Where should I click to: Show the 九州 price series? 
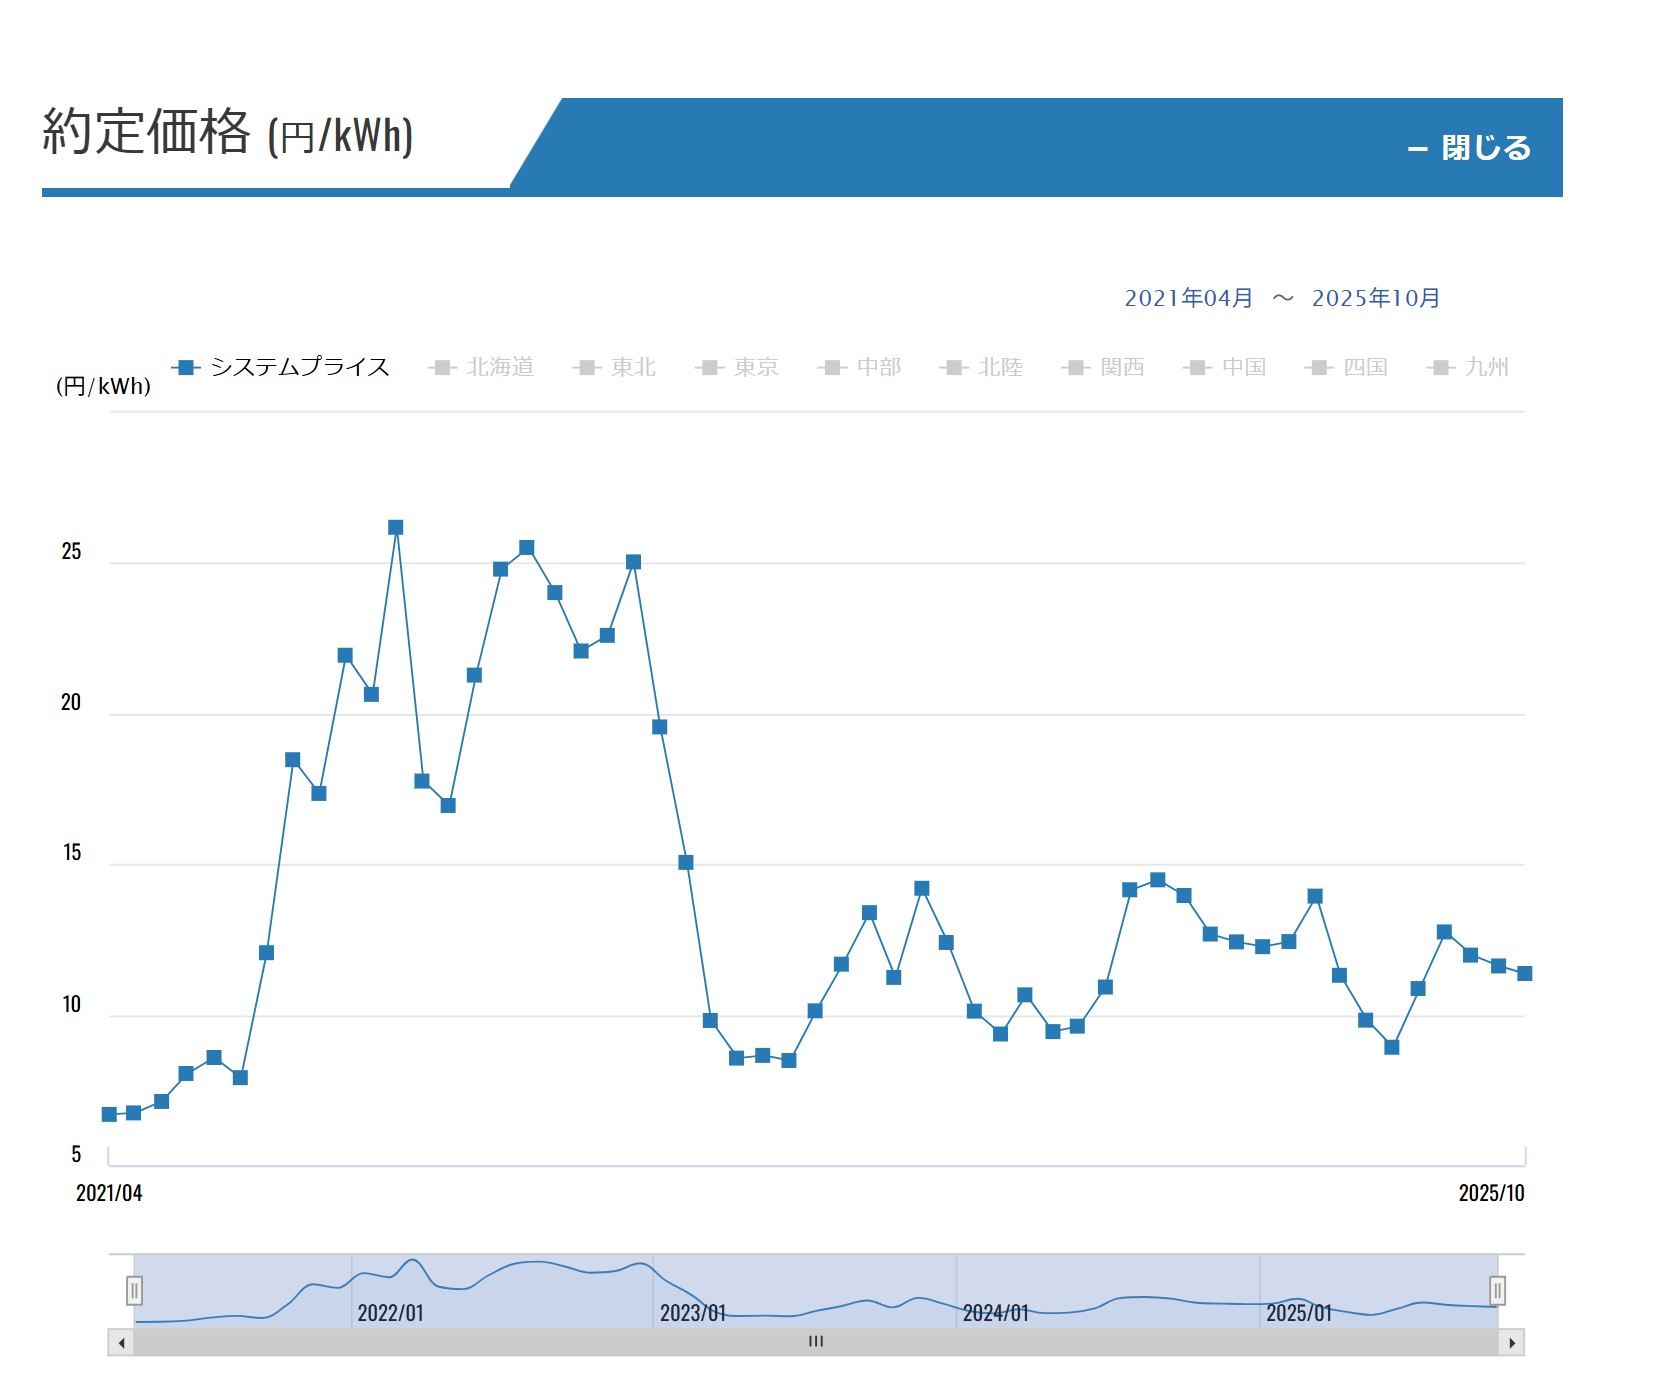(1470, 367)
